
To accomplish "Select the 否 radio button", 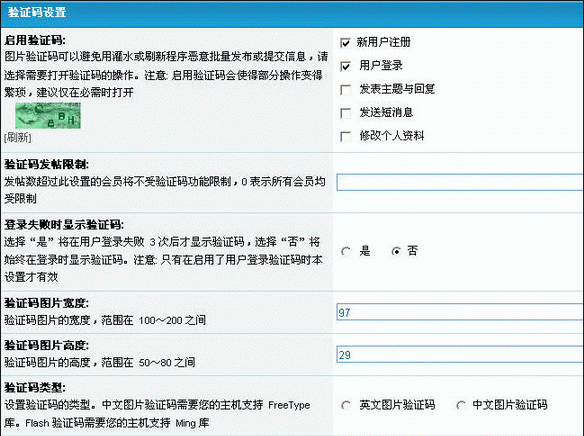I will (396, 252).
